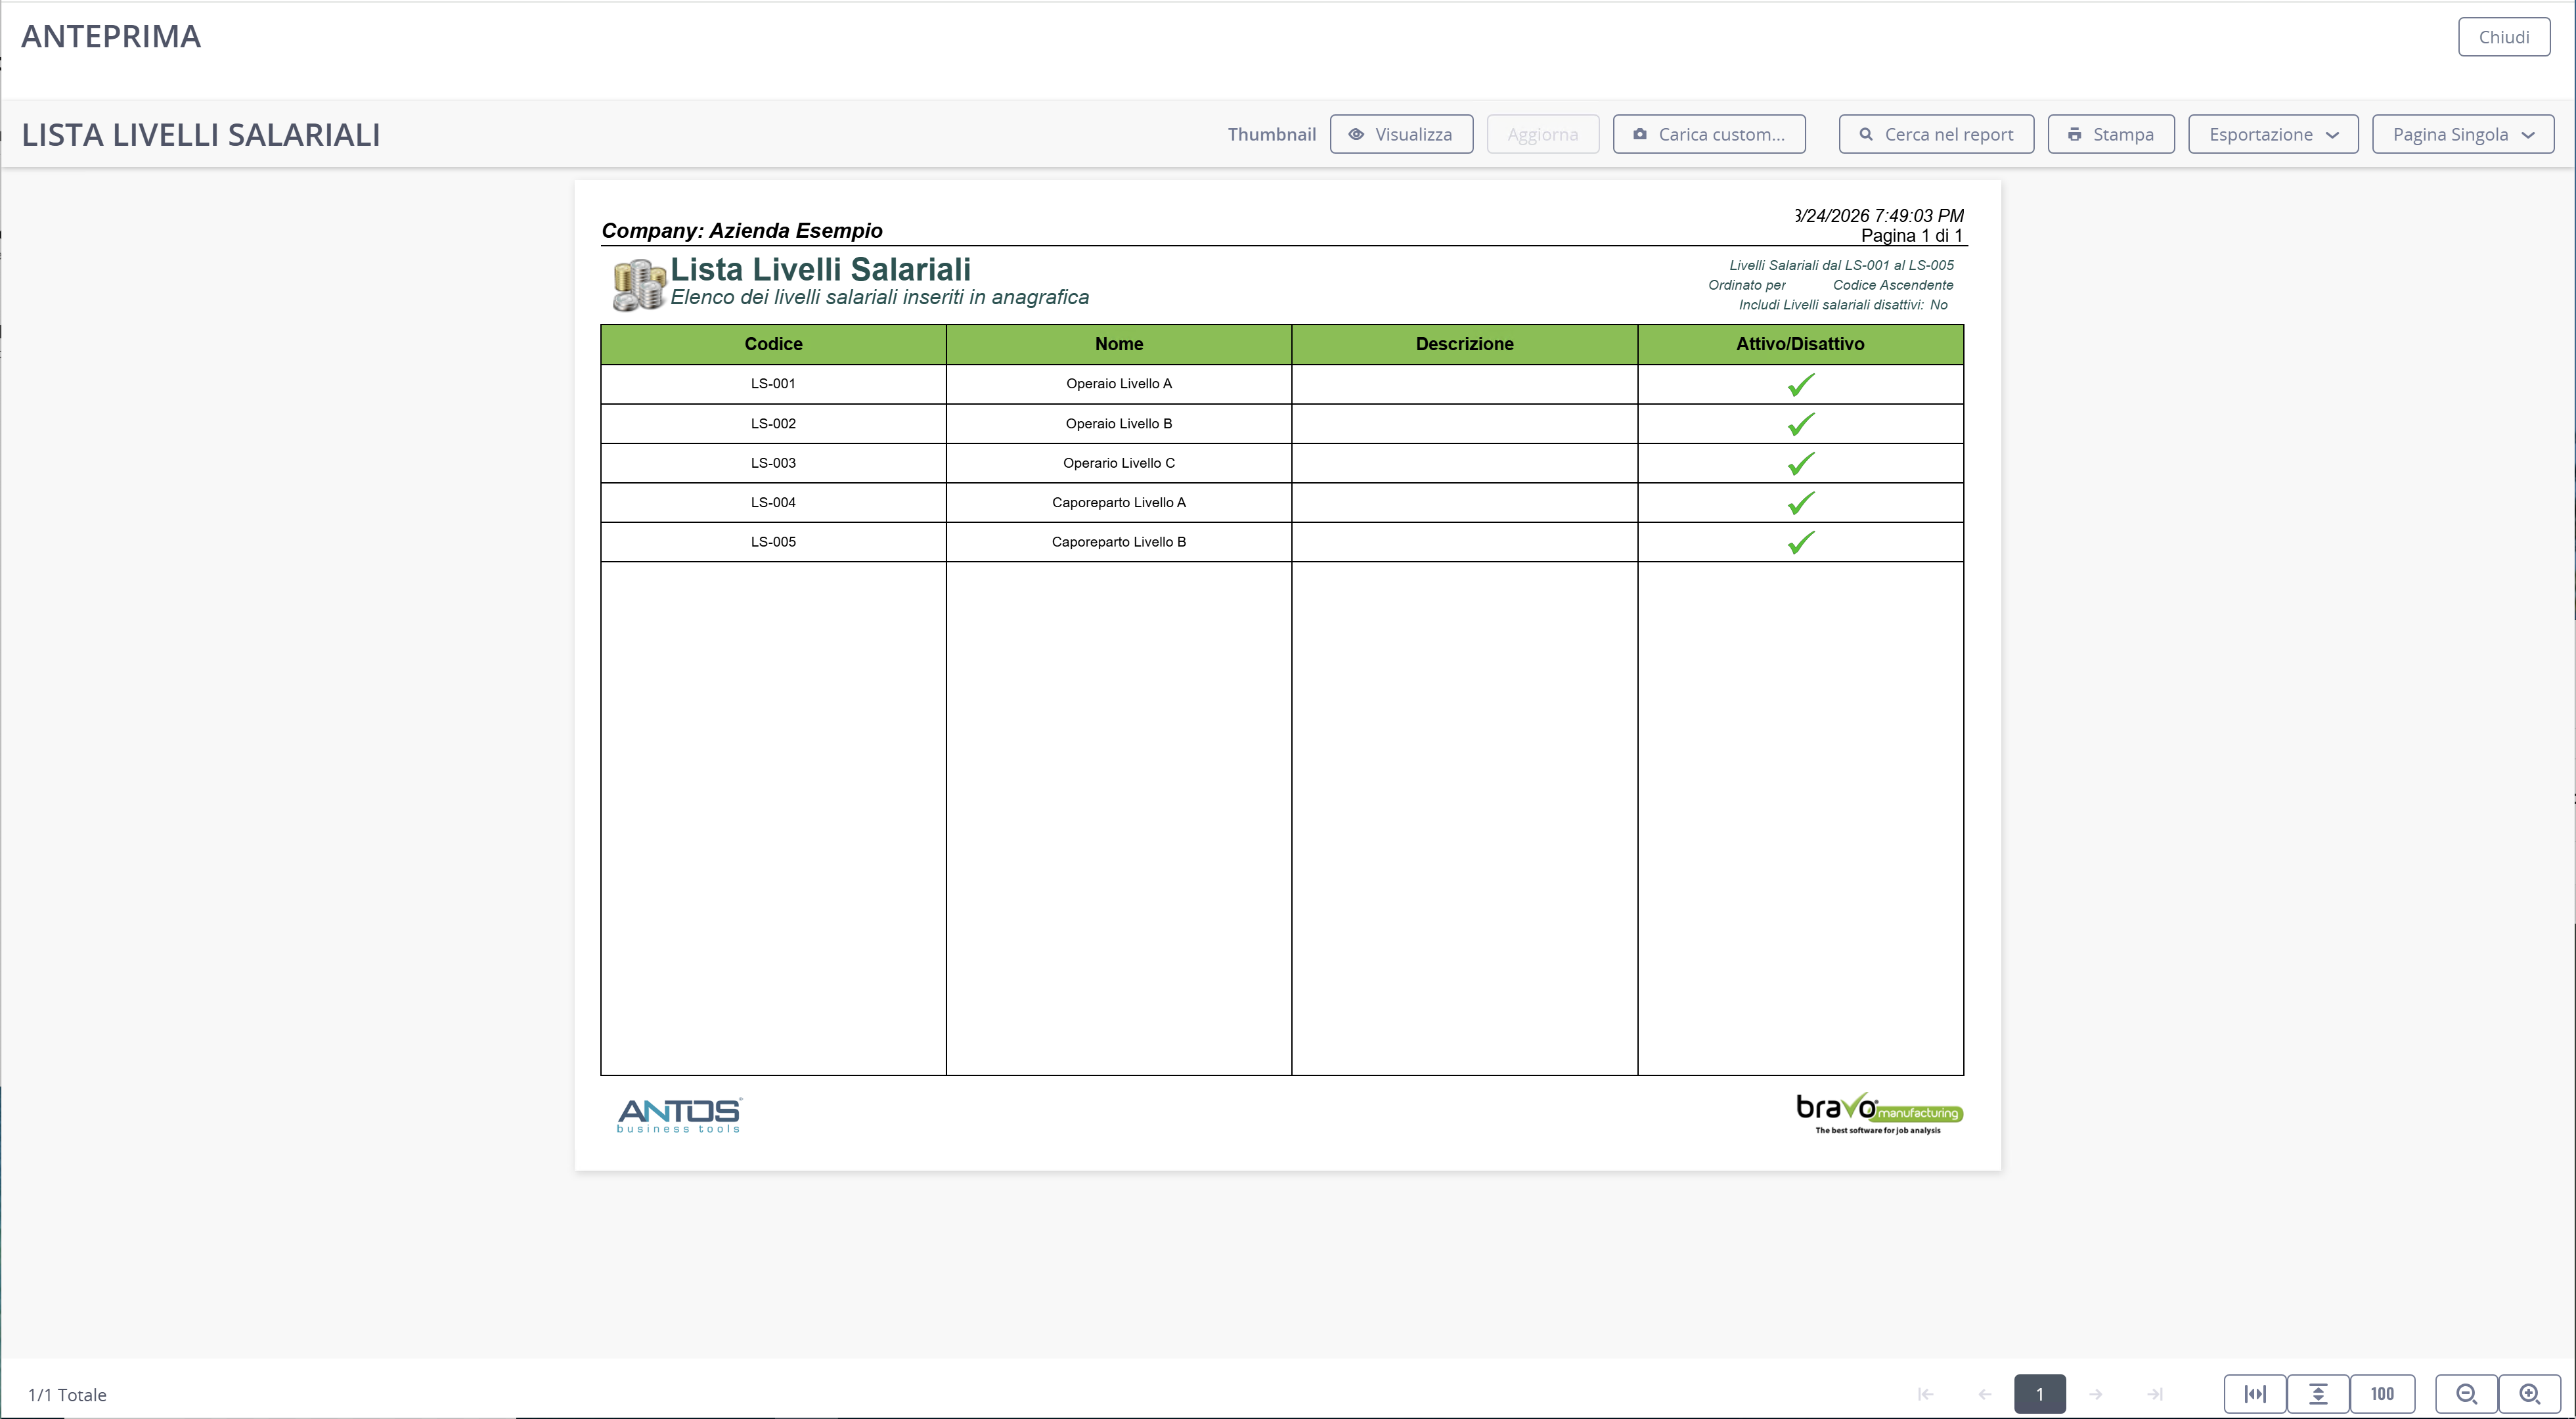Close the preview with Chiudi

pyautogui.click(x=2504, y=37)
